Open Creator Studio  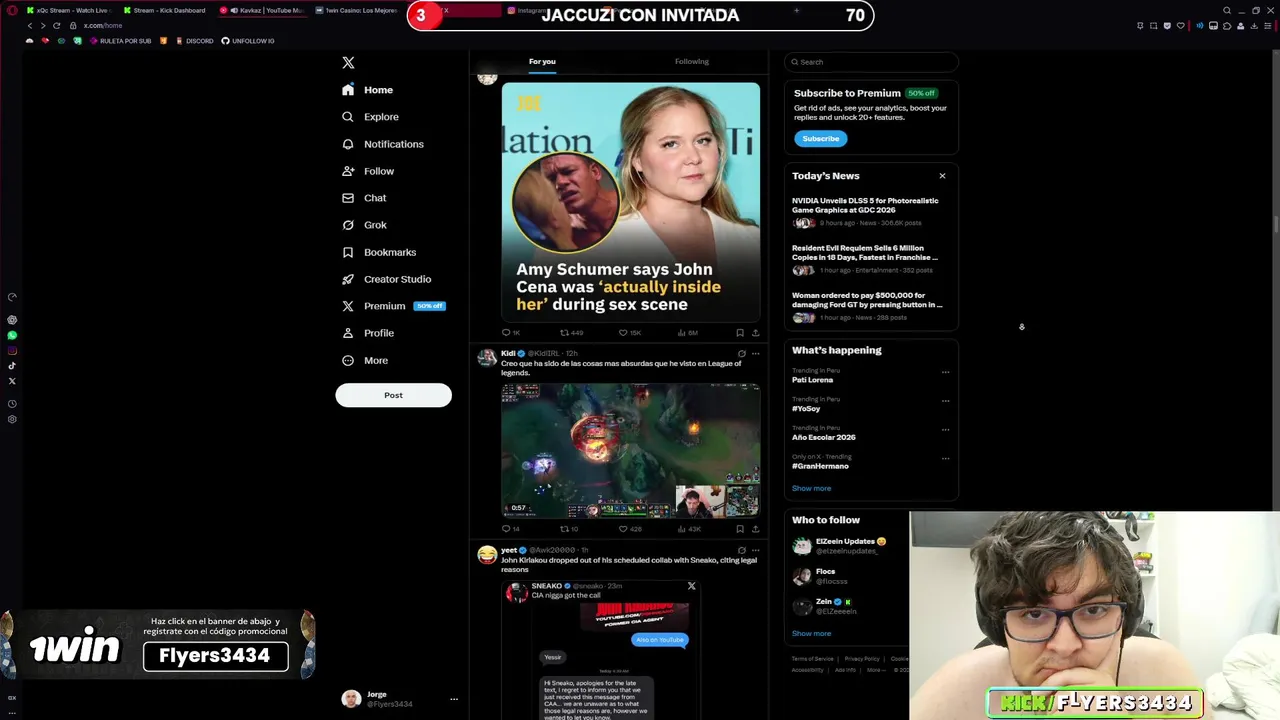pyautogui.click(x=387, y=279)
